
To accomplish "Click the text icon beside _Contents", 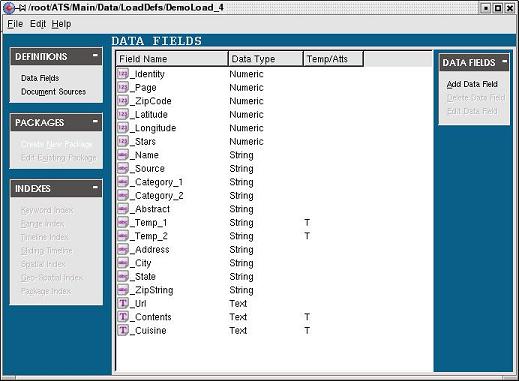I will click(x=123, y=317).
